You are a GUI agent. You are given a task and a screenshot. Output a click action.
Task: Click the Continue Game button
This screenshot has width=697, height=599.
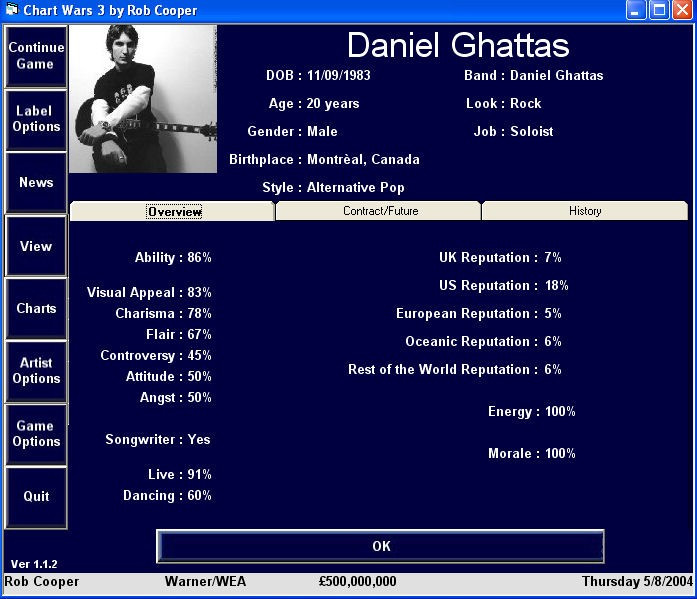pos(36,56)
